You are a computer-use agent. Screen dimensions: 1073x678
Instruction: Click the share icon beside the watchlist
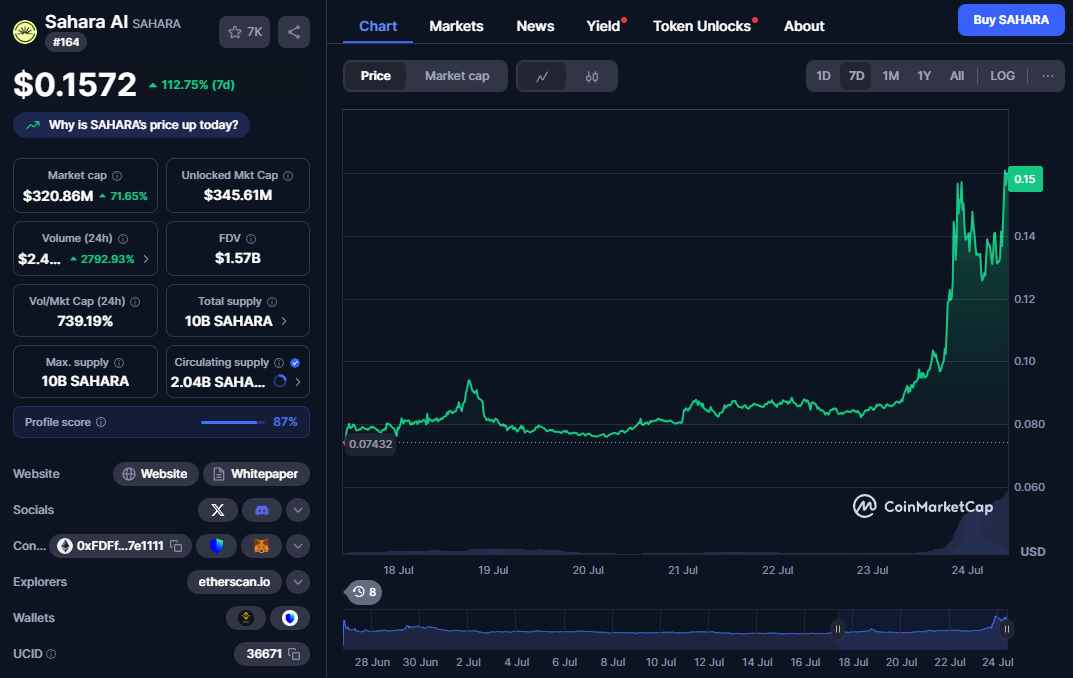[x=294, y=32]
